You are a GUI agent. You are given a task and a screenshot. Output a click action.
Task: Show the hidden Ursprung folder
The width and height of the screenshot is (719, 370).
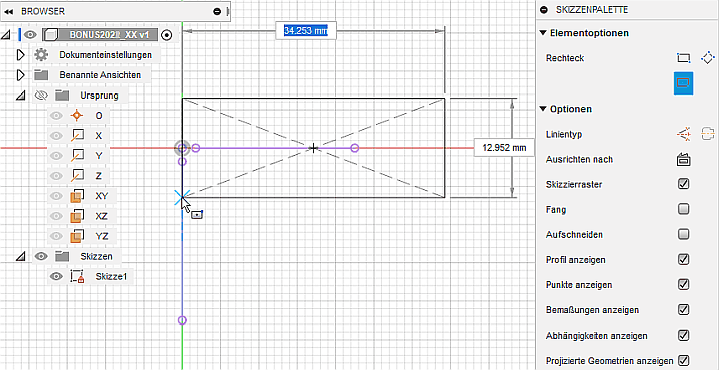click(x=41, y=95)
